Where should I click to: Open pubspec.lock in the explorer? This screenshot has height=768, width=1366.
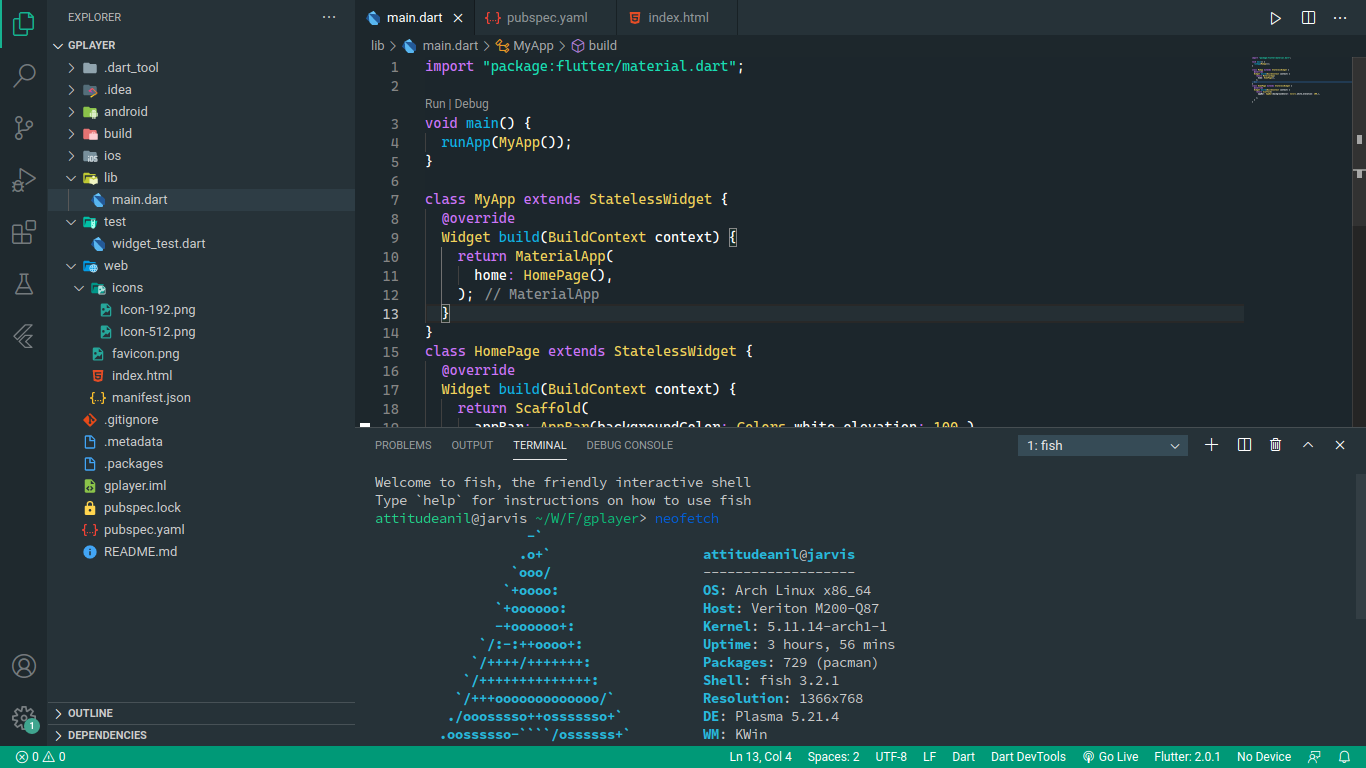coord(201,507)
